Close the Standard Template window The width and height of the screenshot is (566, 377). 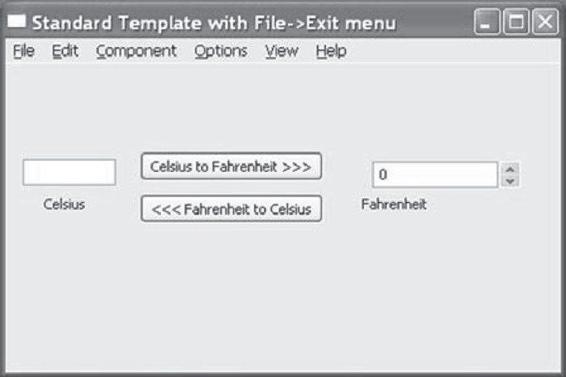pos(545,22)
